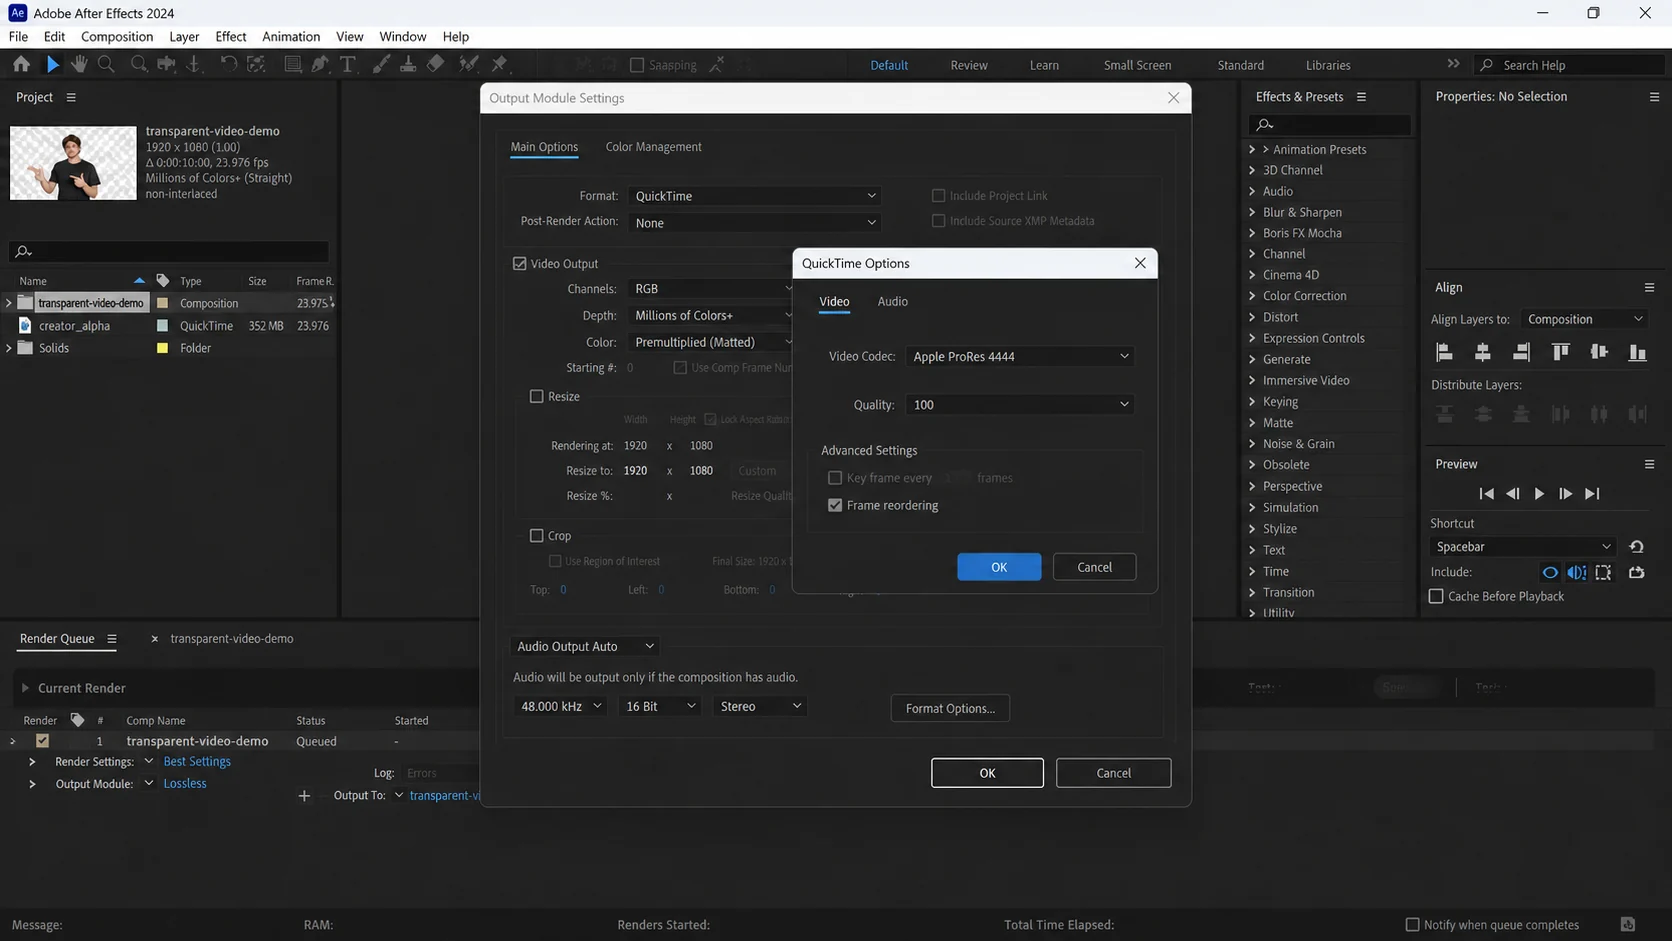Expand the Color Correction effects category
The image size is (1672, 941).
click(1252, 296)
